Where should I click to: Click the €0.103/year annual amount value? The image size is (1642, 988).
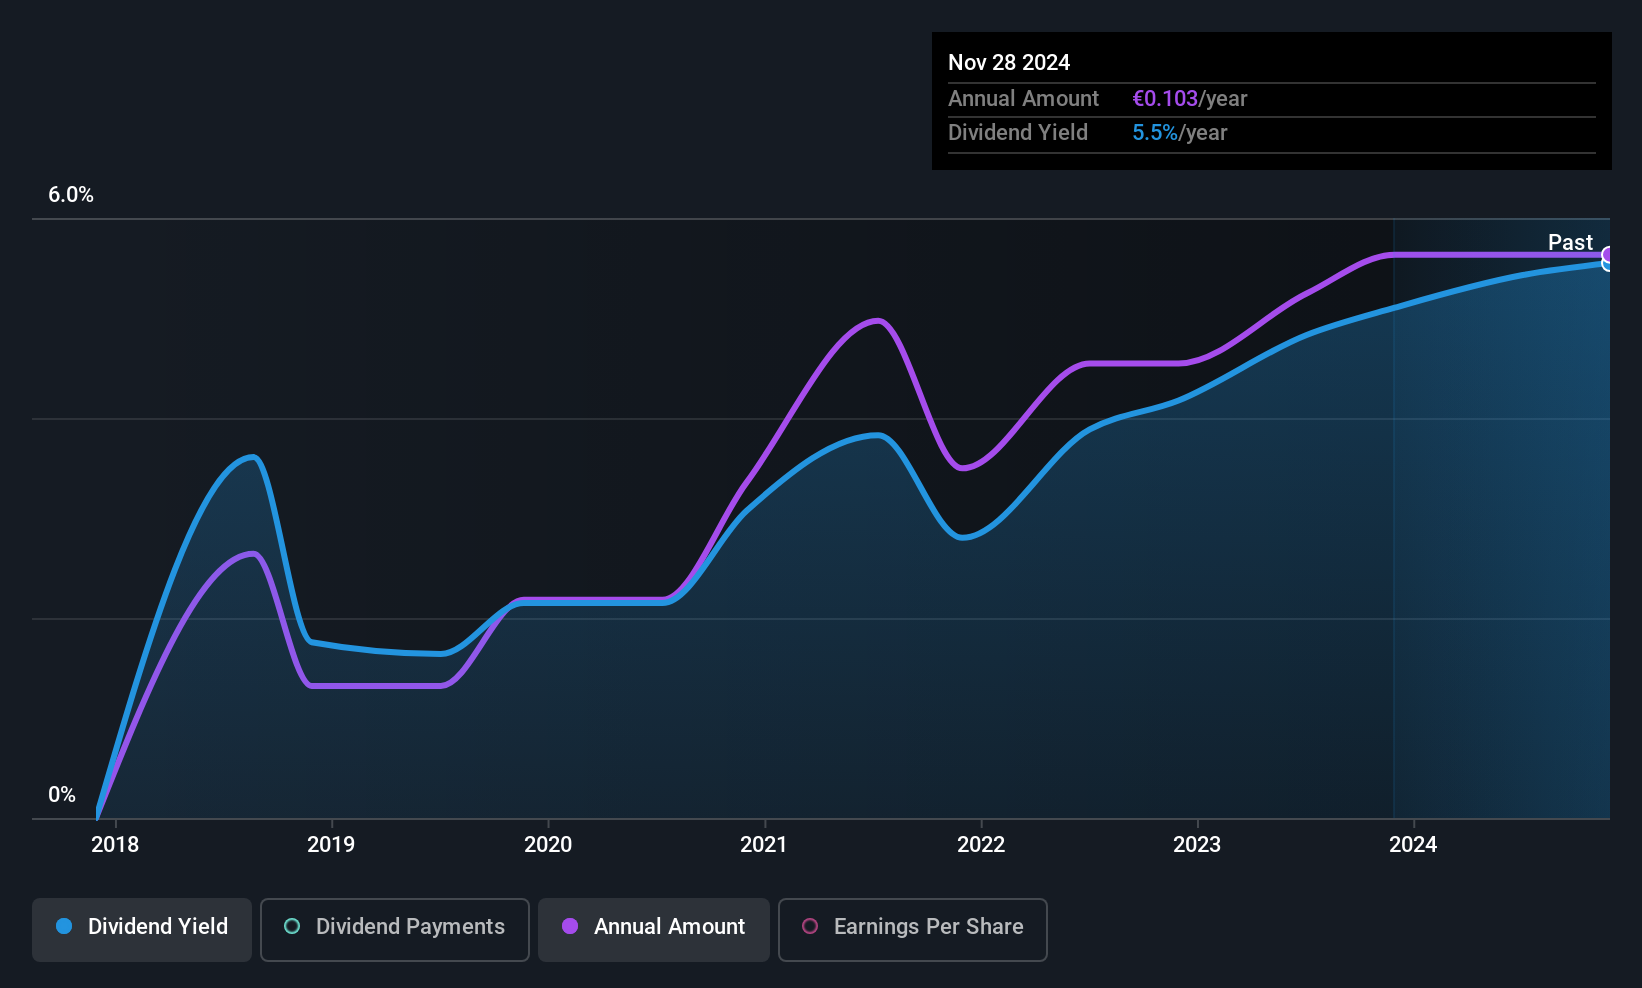click(x=1190, y=99)
